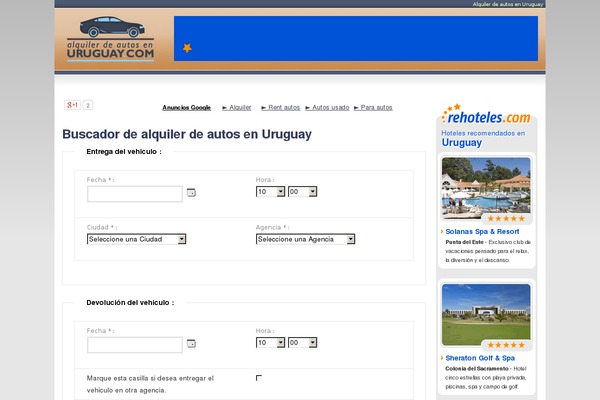
Task: Open the Sheraton Golf & Spa link
Action: click(480, 358)
